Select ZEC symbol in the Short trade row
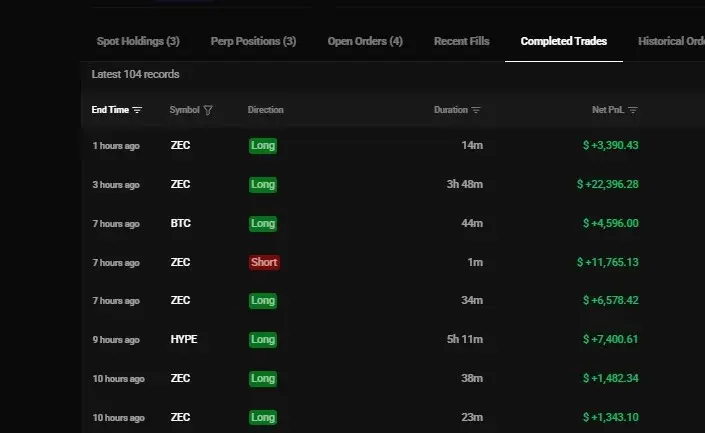 click(x=180, y=262)
